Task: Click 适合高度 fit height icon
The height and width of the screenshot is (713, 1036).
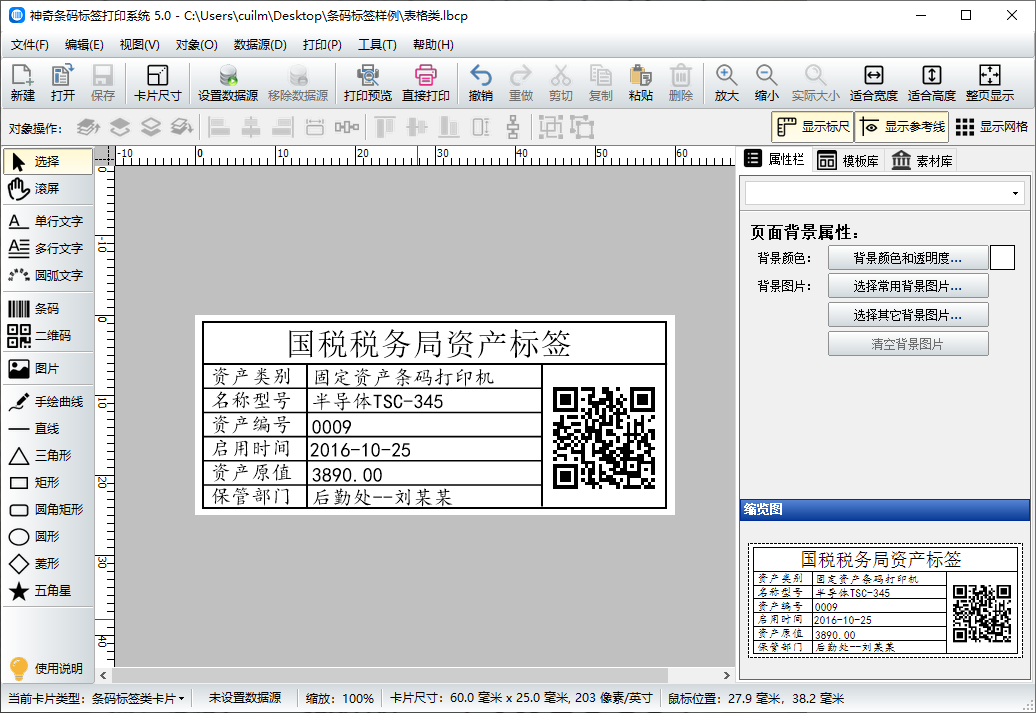Action: tap(932, 83)
